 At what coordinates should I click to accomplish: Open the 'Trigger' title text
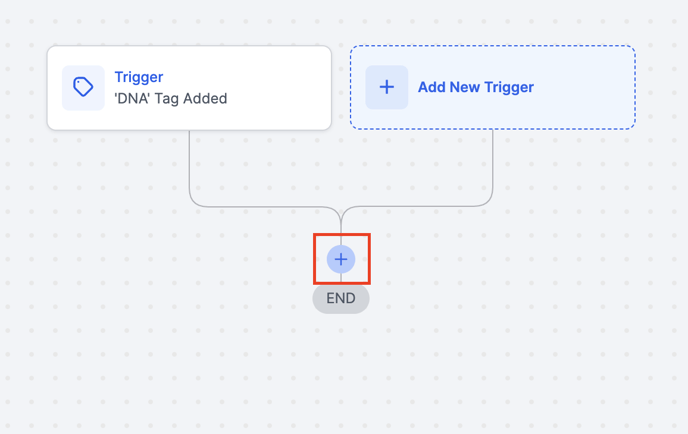[138, 77]
